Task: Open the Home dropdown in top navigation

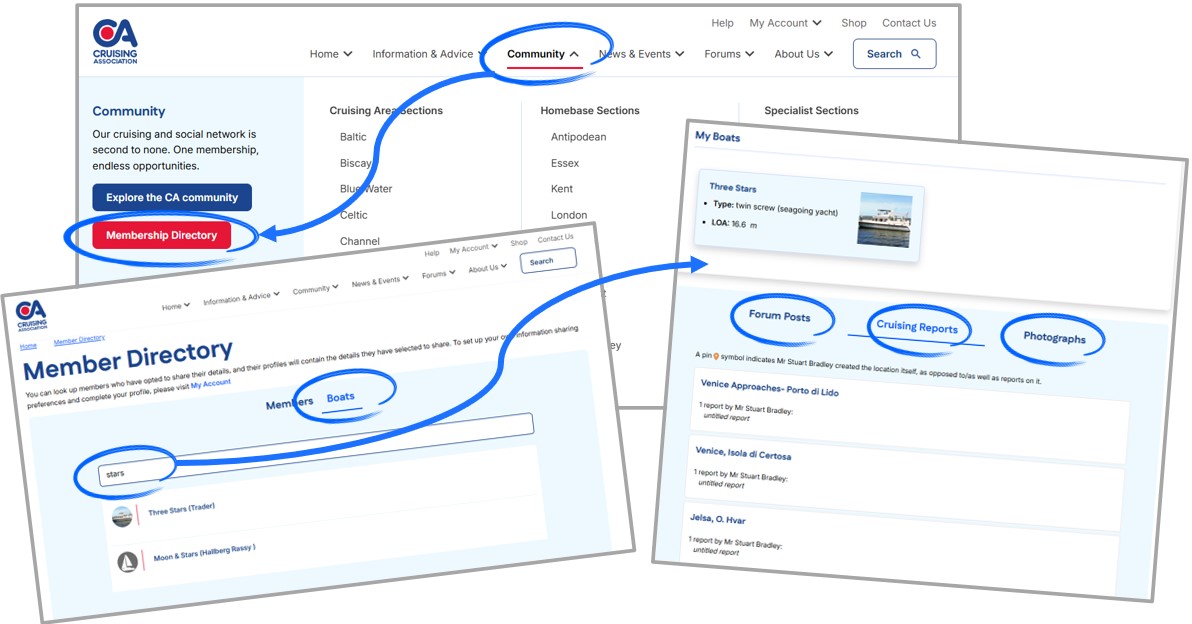Action: (x=331, y=54)
